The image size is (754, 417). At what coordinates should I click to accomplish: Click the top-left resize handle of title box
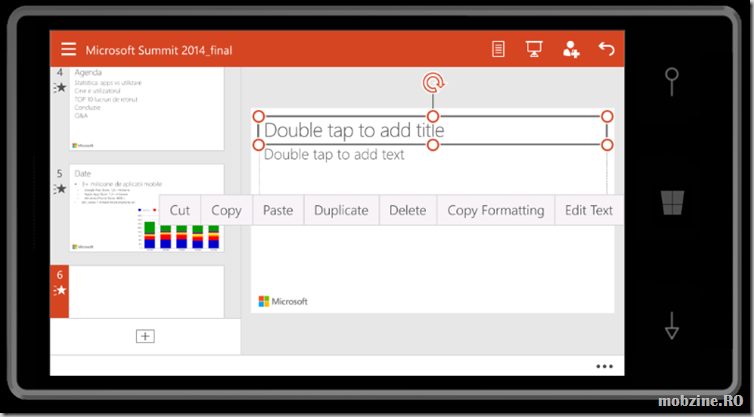259,116
